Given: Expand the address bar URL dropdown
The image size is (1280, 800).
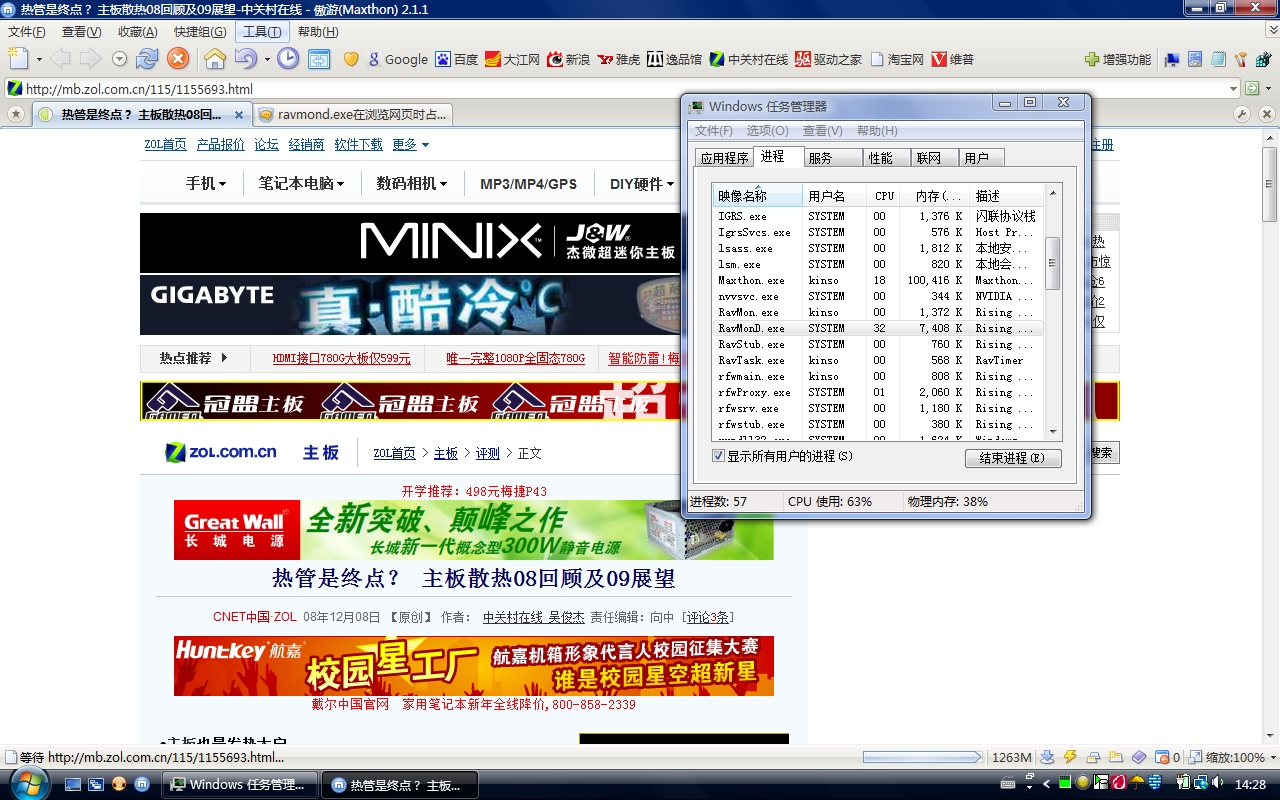Looking at the screenshot, I should click(x=1233, y=89).
